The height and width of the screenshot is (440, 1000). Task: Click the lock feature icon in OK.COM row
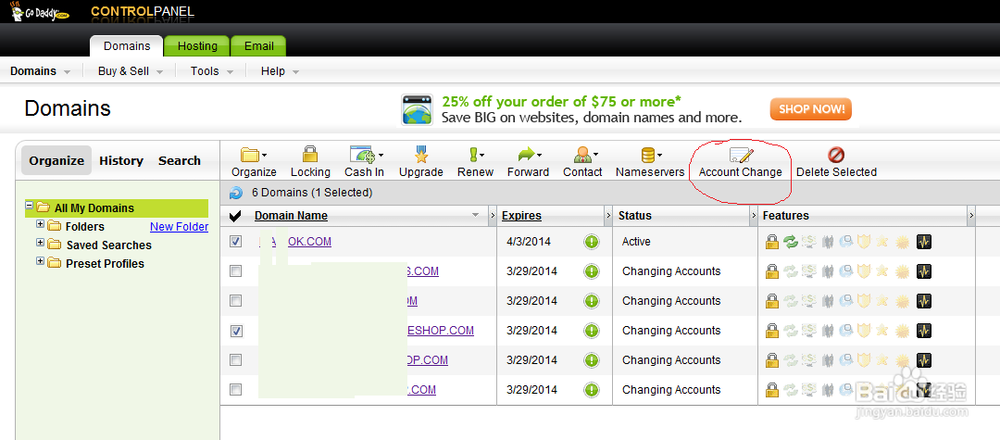click(772, 242)
